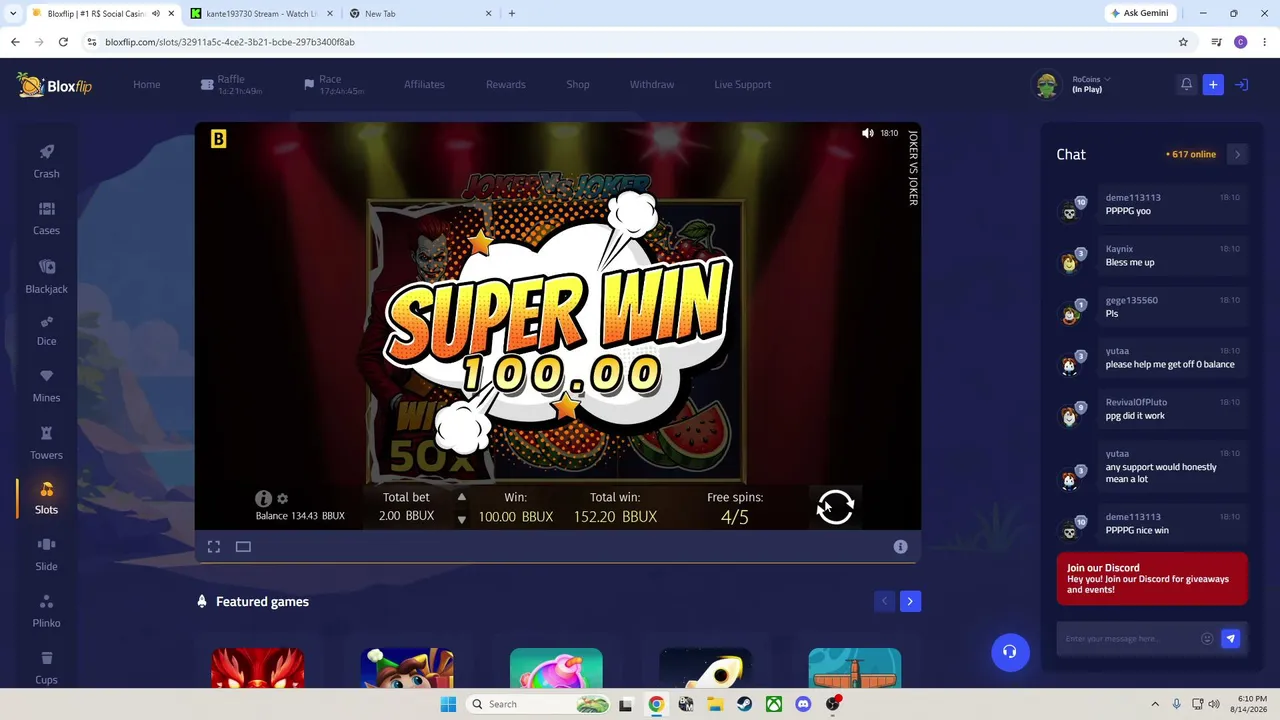Expand the system tray hidden icons
The width and height of the screenshot is (1280, 720).
1155,704
